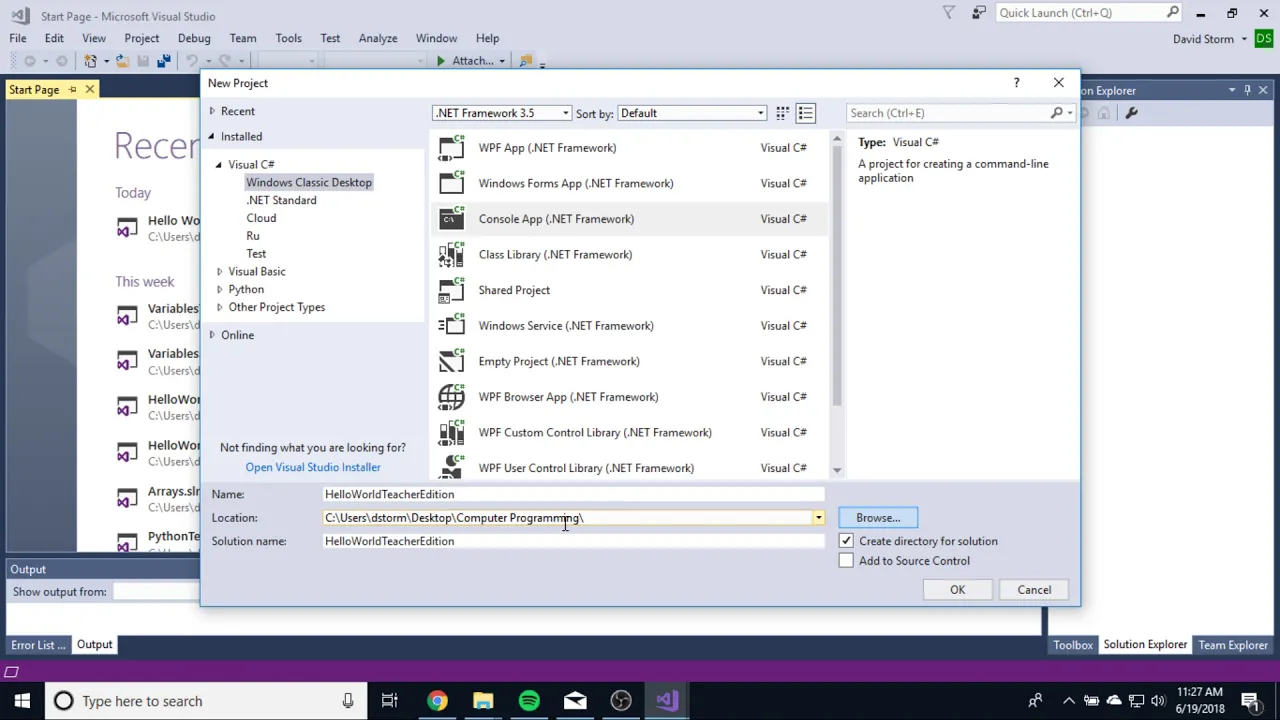Click the Cancel button
The width and height of the screenshot is (1280, 720).
[1034, 590]
